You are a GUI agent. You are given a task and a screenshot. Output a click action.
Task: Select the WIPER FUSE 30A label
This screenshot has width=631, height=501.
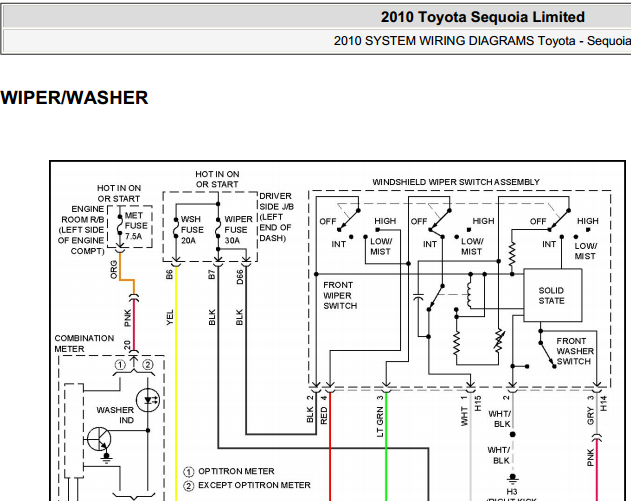[x=238, y=230]
